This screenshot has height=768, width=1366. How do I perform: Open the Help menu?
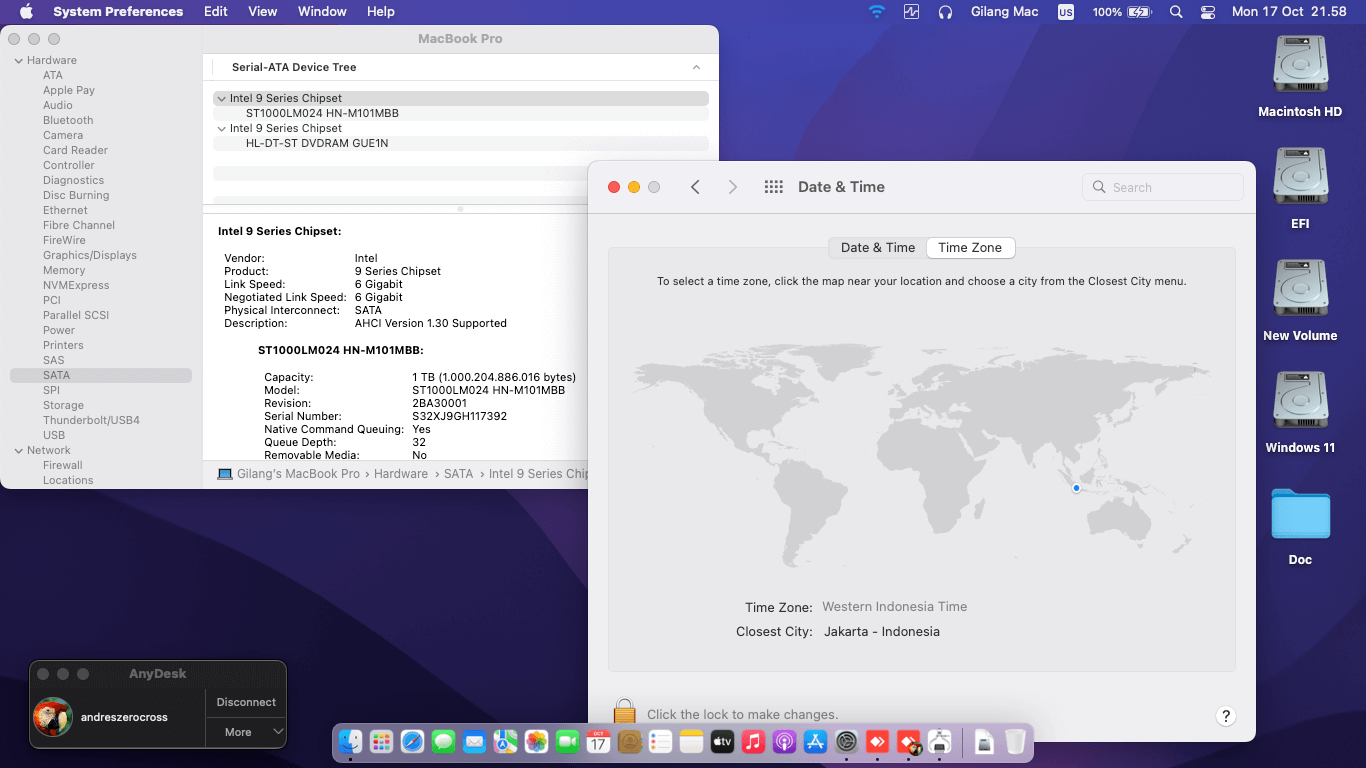[381, 12]
